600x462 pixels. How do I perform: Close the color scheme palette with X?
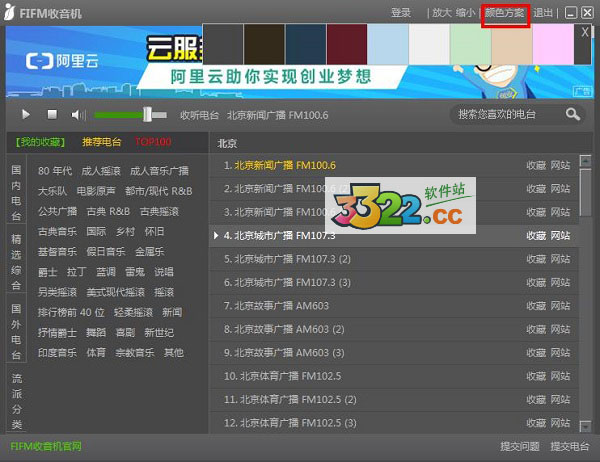(586, 32)
